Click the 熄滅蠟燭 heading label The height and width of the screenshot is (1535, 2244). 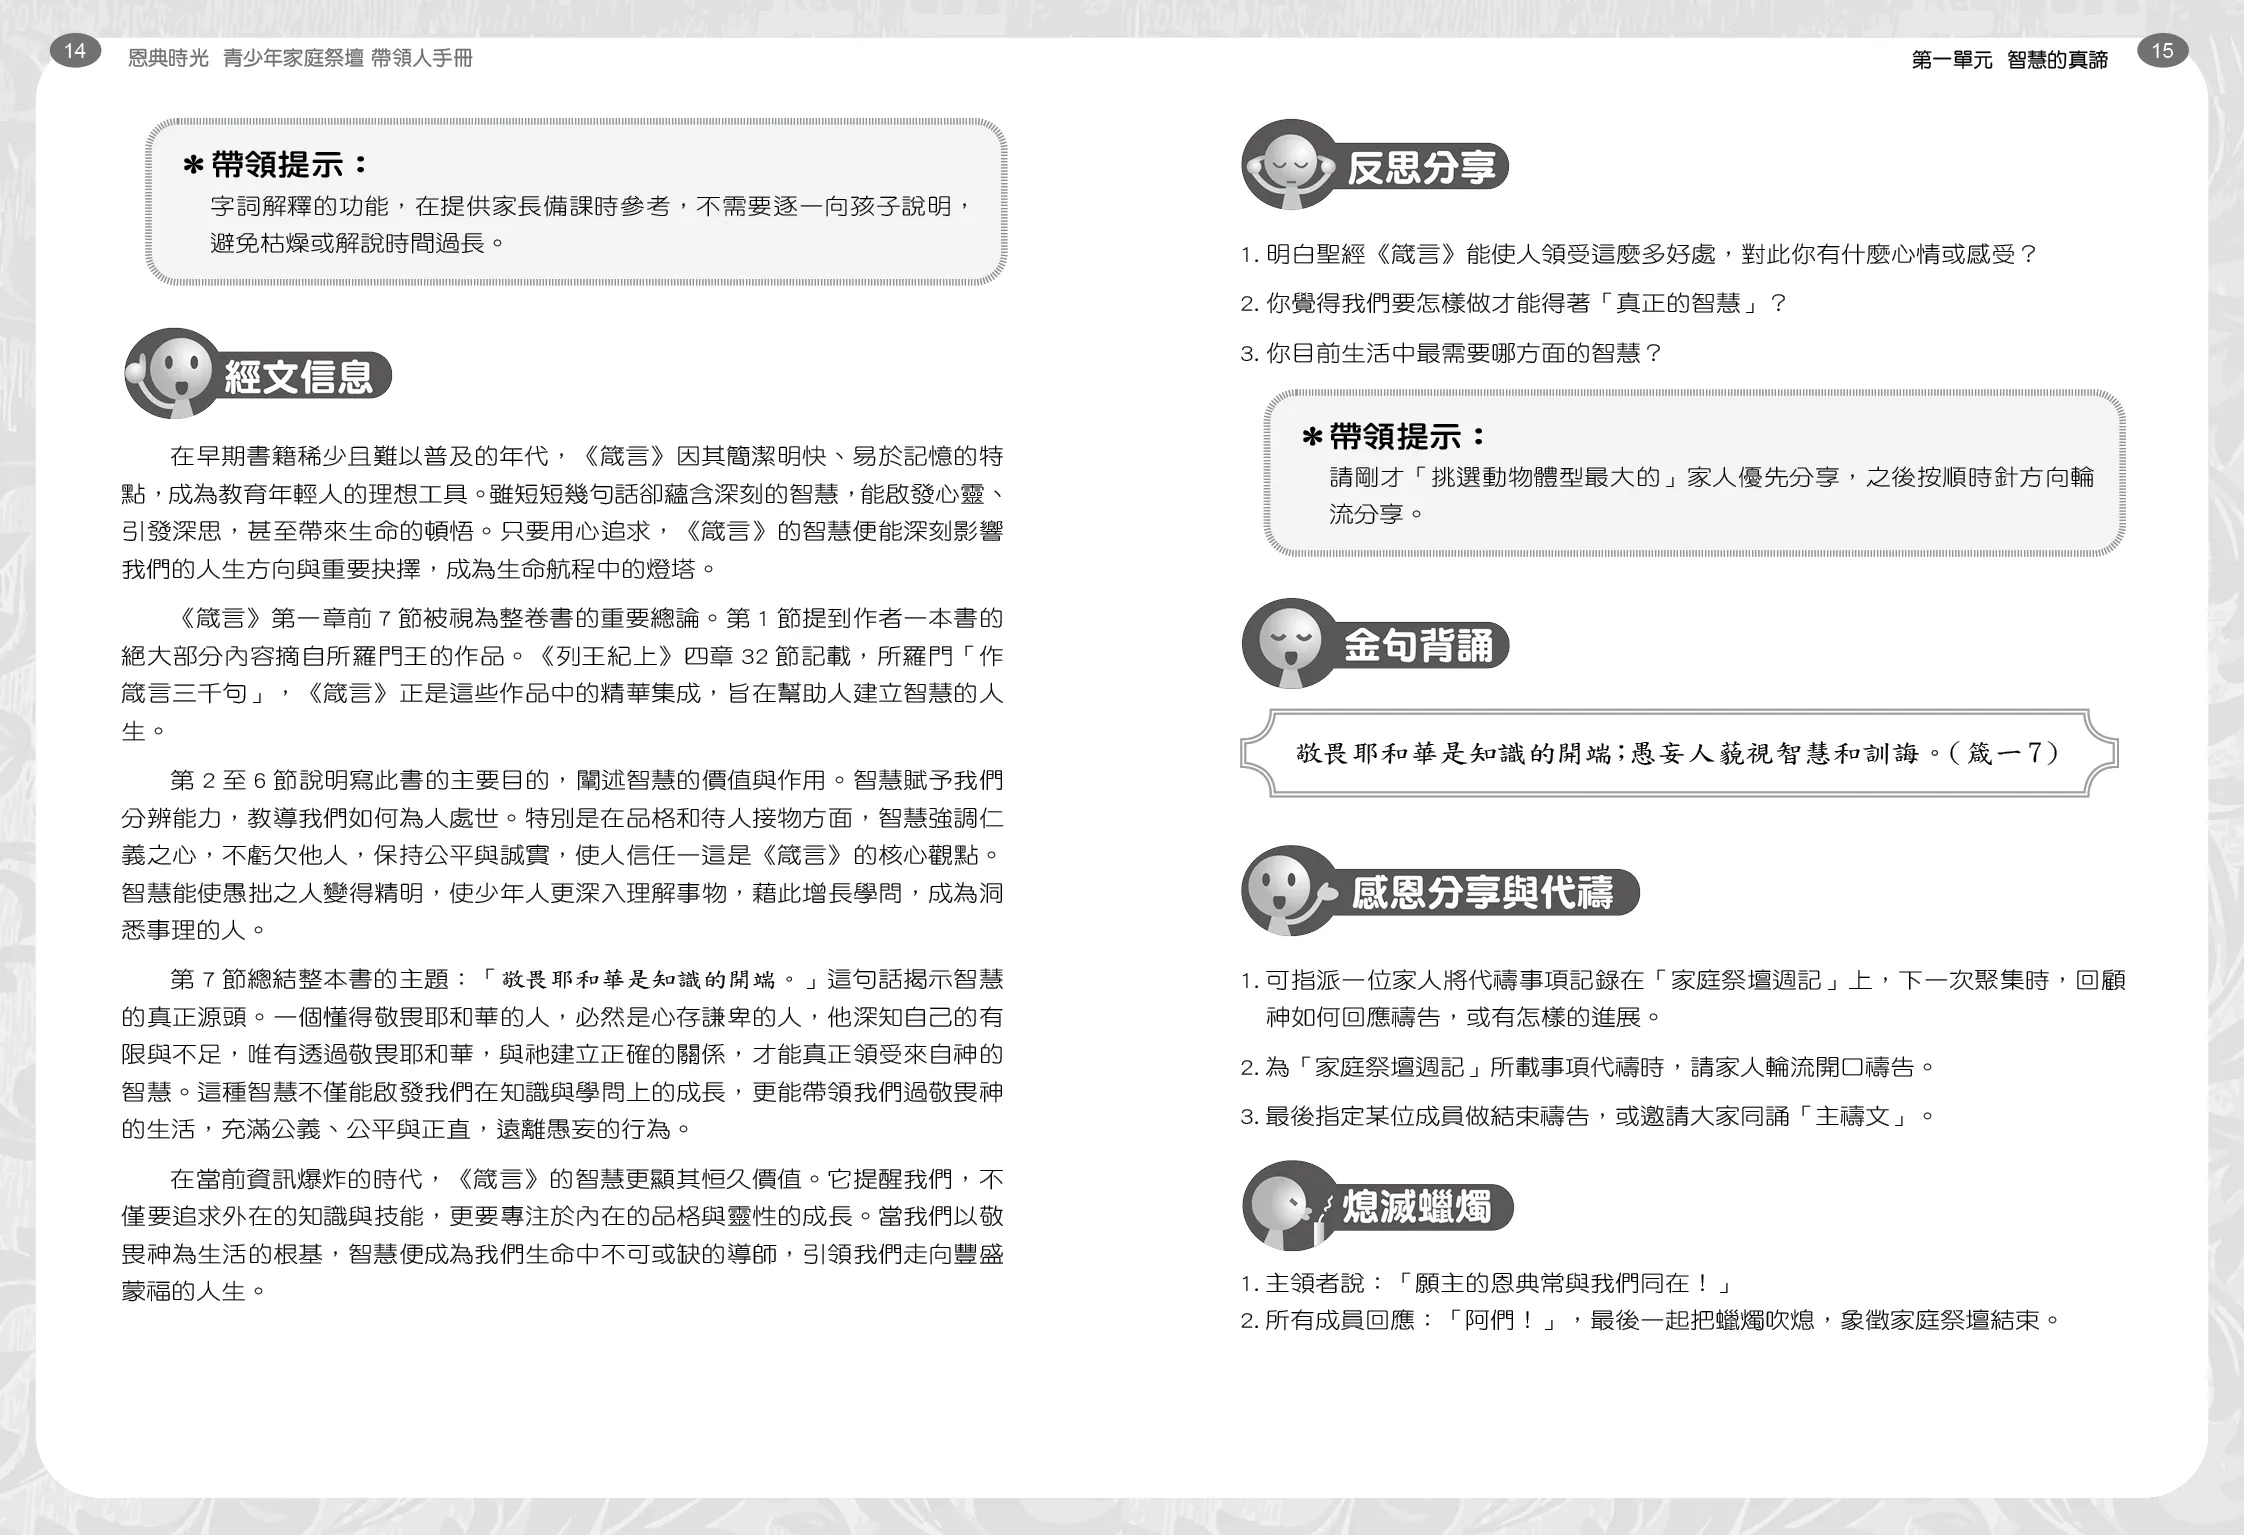click(1416, 1207)
